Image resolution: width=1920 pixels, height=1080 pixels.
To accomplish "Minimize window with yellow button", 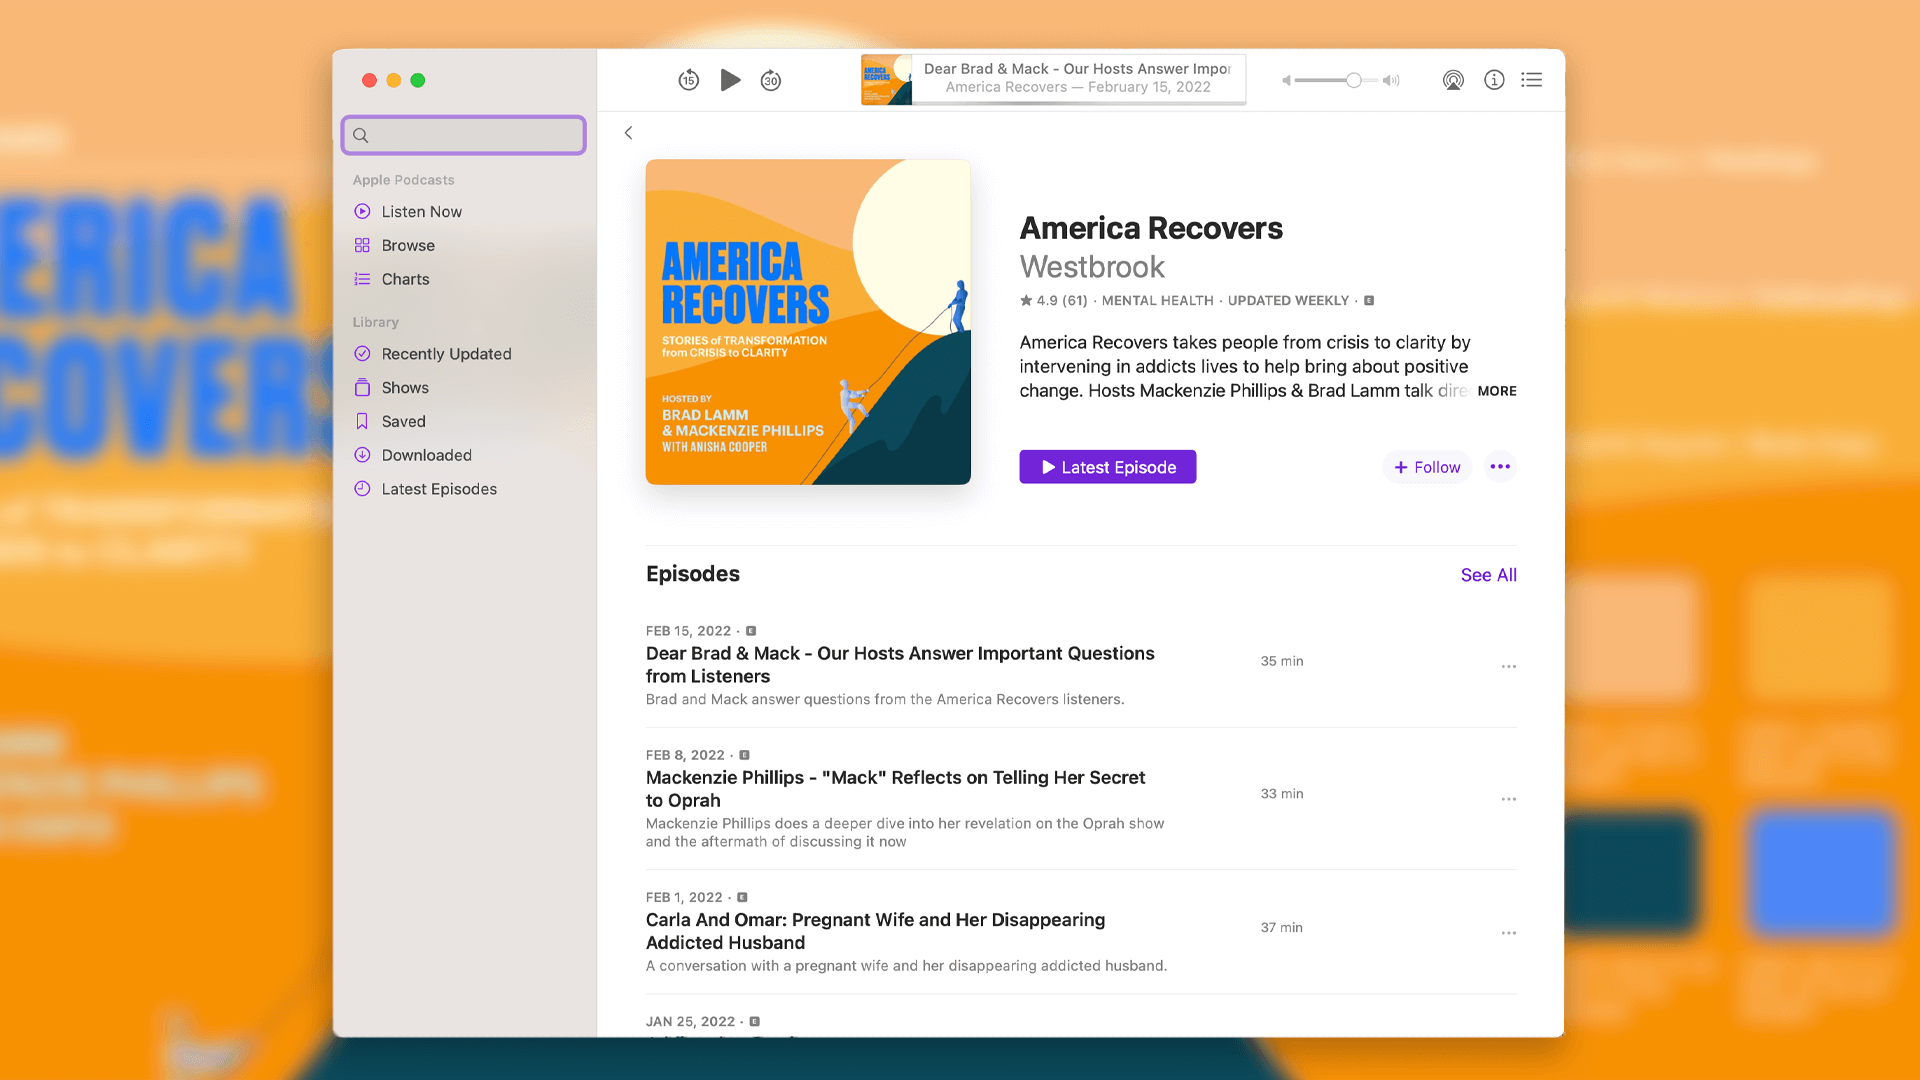I will pyautogui.click(x=394, y=80).
